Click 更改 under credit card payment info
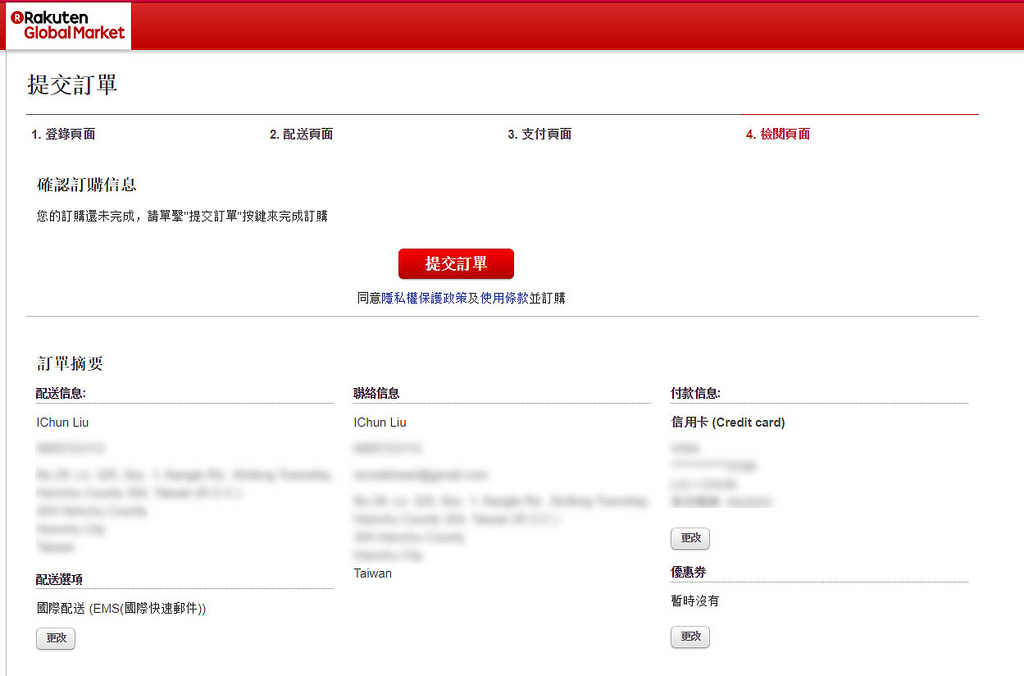Image resolution: width=1024 pixels, height=676 pixels. 690,538
